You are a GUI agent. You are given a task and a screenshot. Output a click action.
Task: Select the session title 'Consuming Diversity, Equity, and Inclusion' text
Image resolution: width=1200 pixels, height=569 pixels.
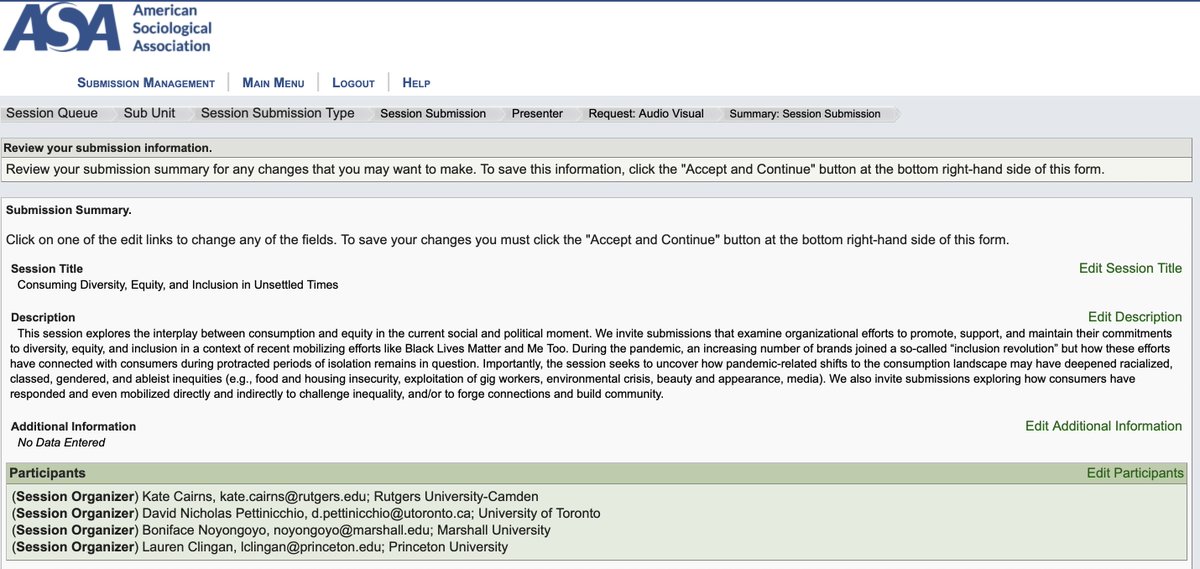pyautogui.click(x=178, y=285)
